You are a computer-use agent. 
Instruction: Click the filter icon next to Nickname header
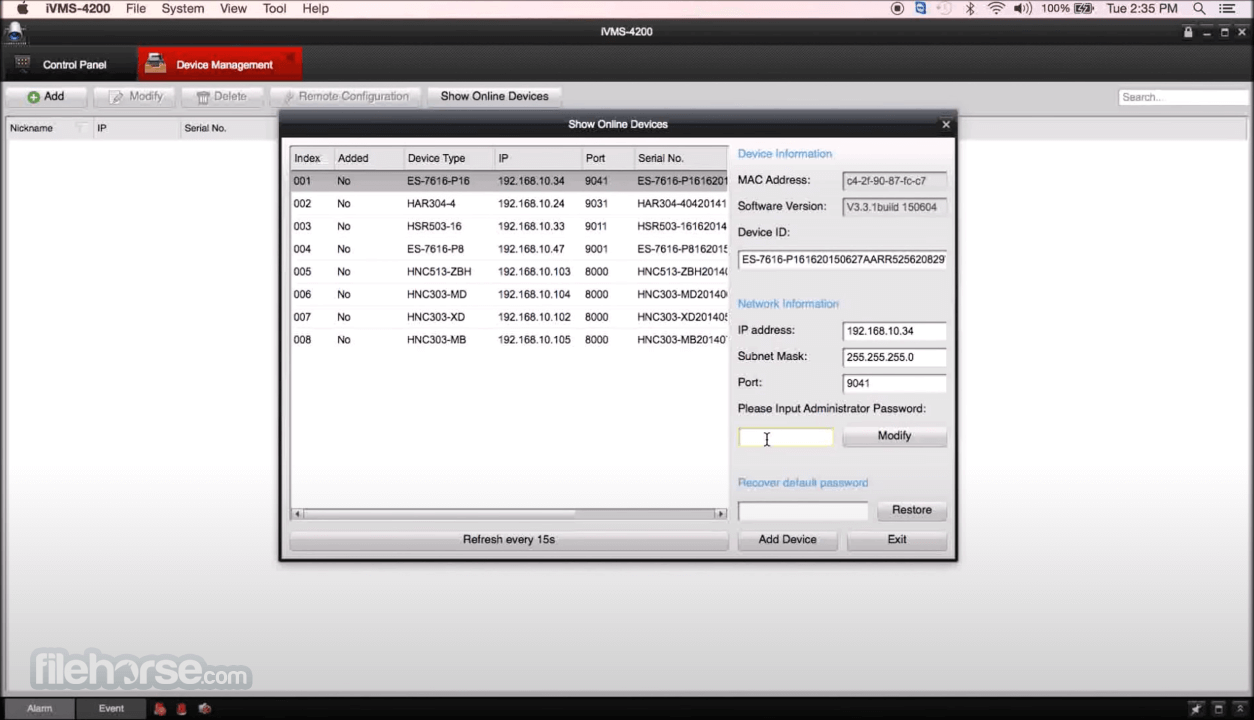click(x=79, y=128)
